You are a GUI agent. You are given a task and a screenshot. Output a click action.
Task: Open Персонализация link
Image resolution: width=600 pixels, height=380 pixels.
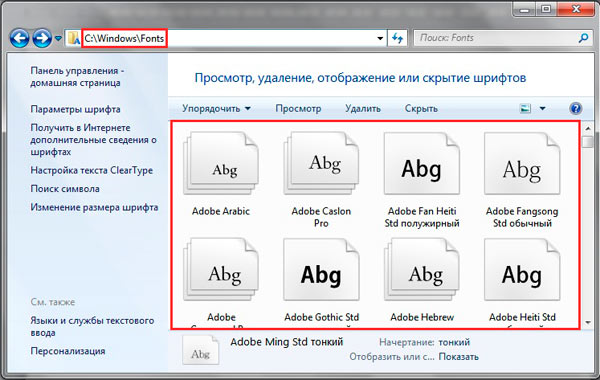point(68,351)
